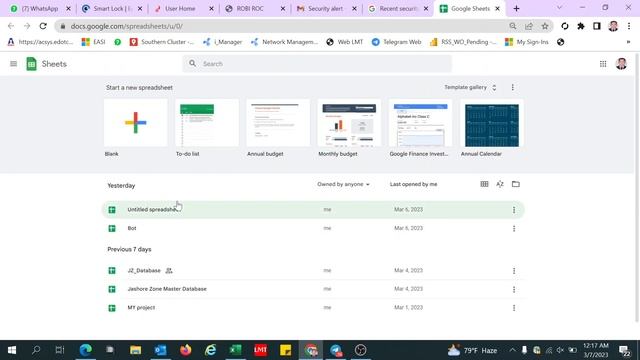Open the taskbar clock showing 12:17 AM
Image resolution: width=640 pixels, height=360 pixels.
[x=596, y=350]
